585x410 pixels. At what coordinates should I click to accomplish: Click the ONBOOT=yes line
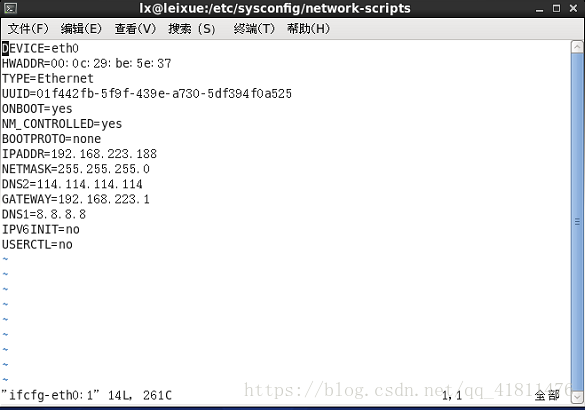[37, 109]
